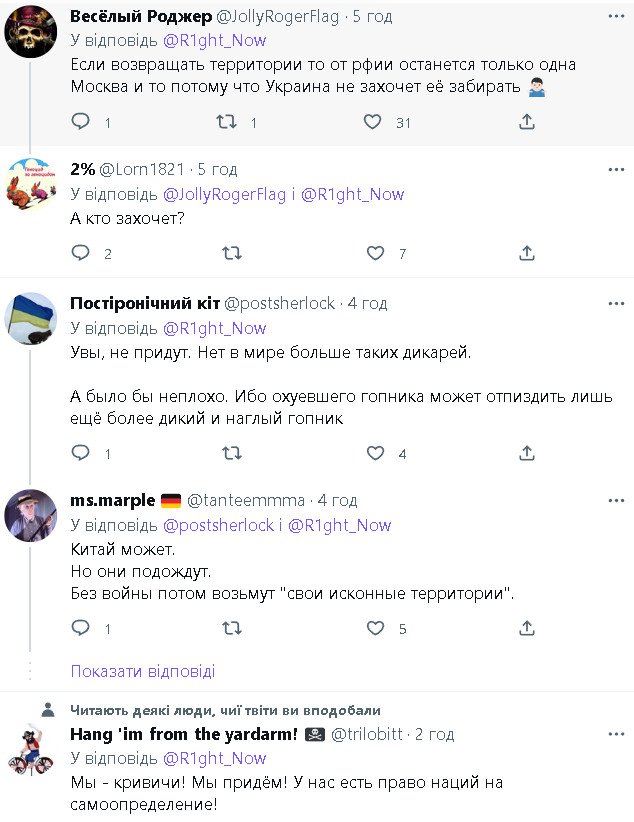Open @postsherlock mention in ms.marple's reply
This screenshot has height=822, width=634.
(218, 525)
